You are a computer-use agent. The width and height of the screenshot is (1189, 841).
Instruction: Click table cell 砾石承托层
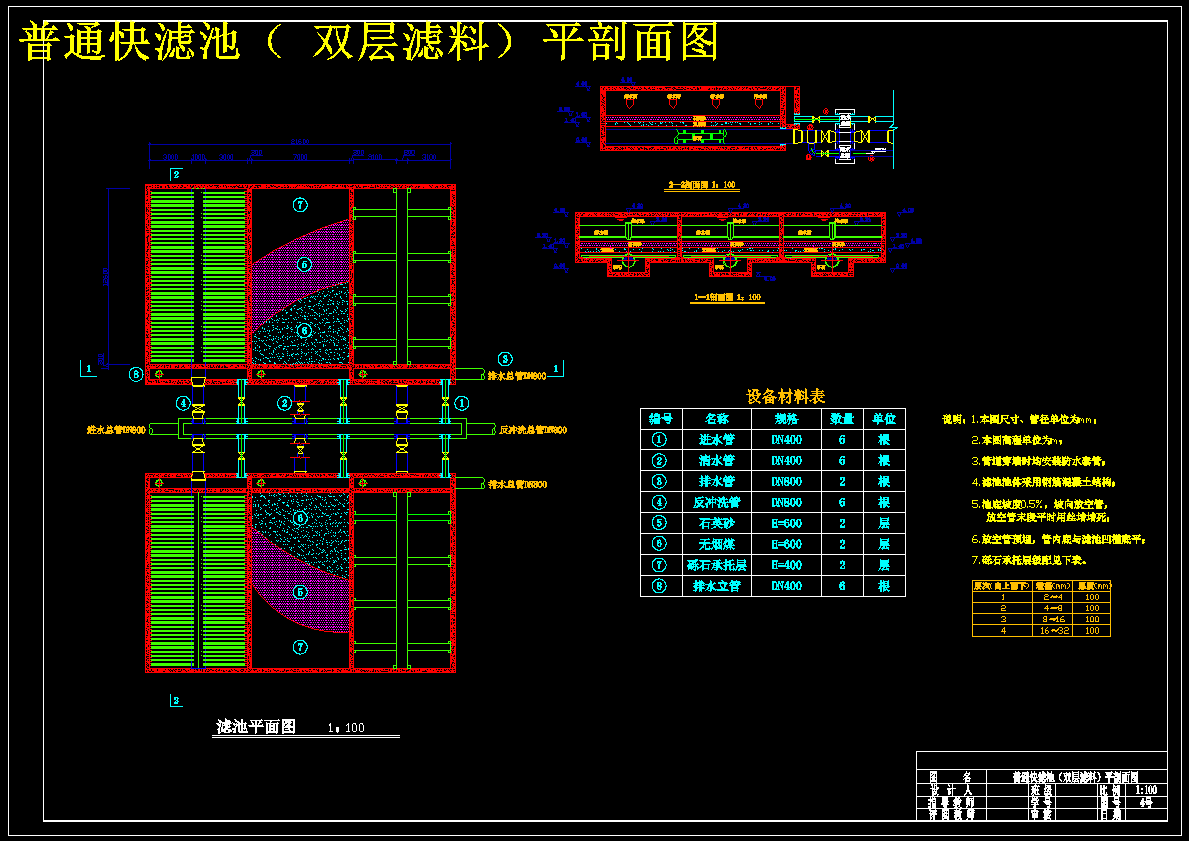pos(717,565)
